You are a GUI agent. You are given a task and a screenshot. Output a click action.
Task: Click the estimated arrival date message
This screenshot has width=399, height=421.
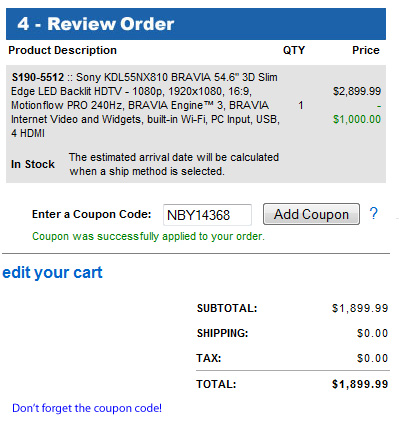[x=174, y=164]
